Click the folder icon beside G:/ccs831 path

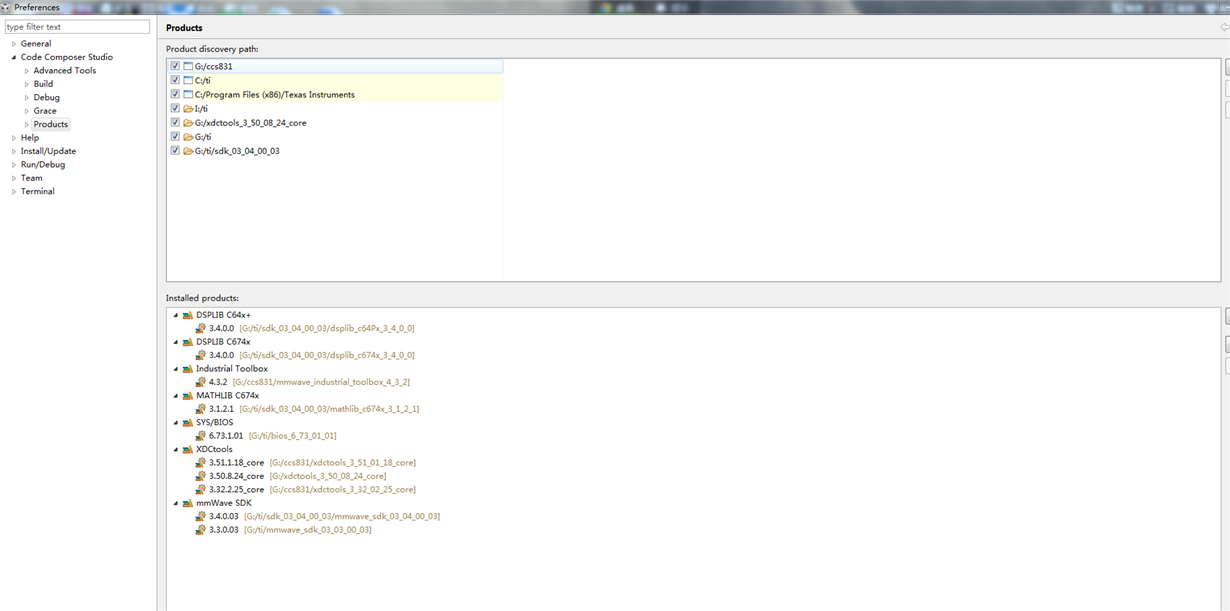(x=188, y=67)
